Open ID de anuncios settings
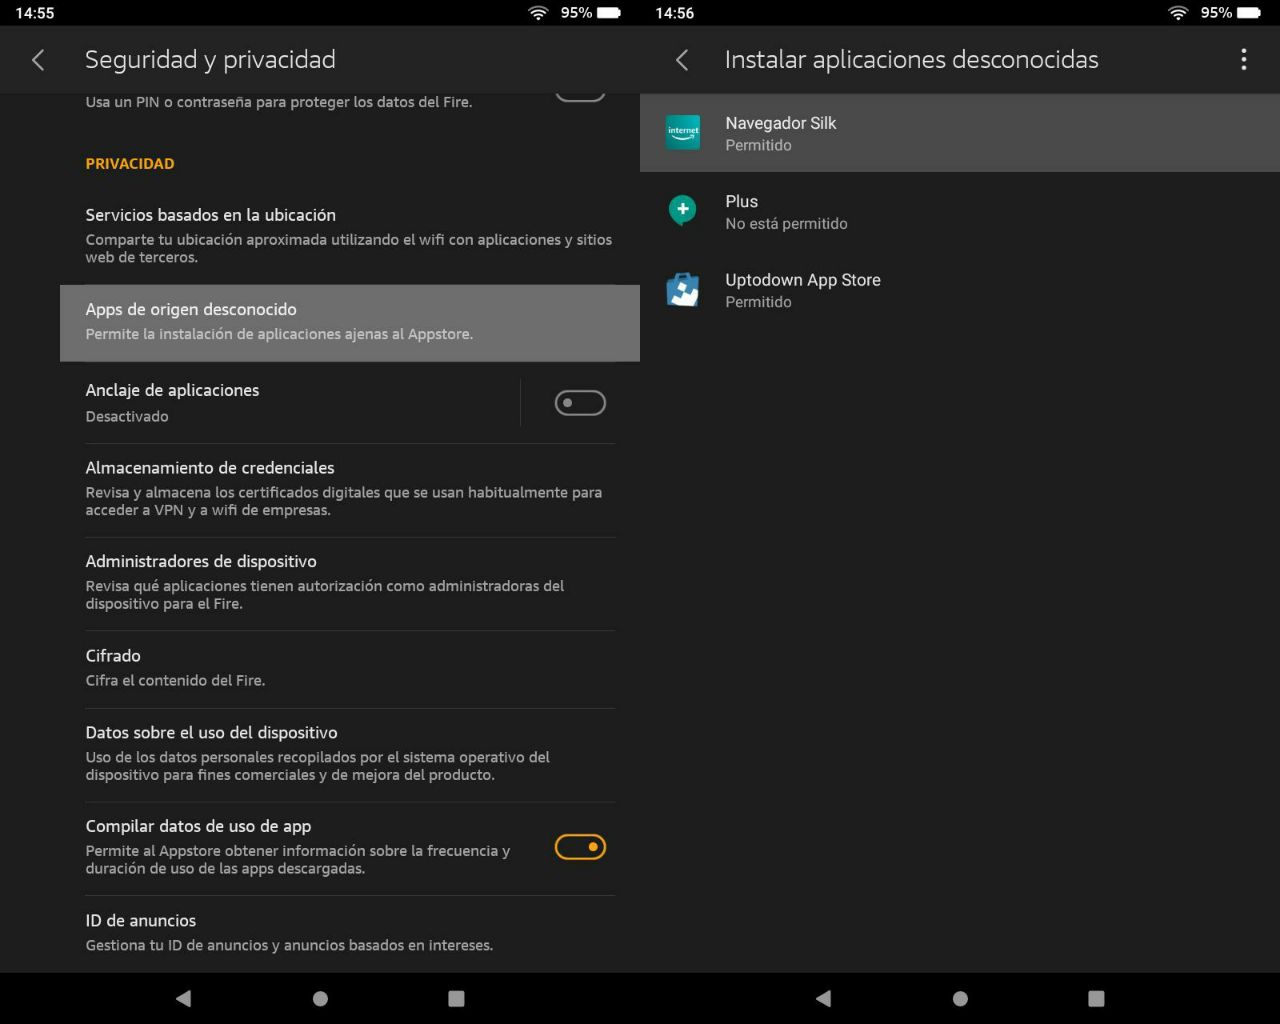 (350, 932)
